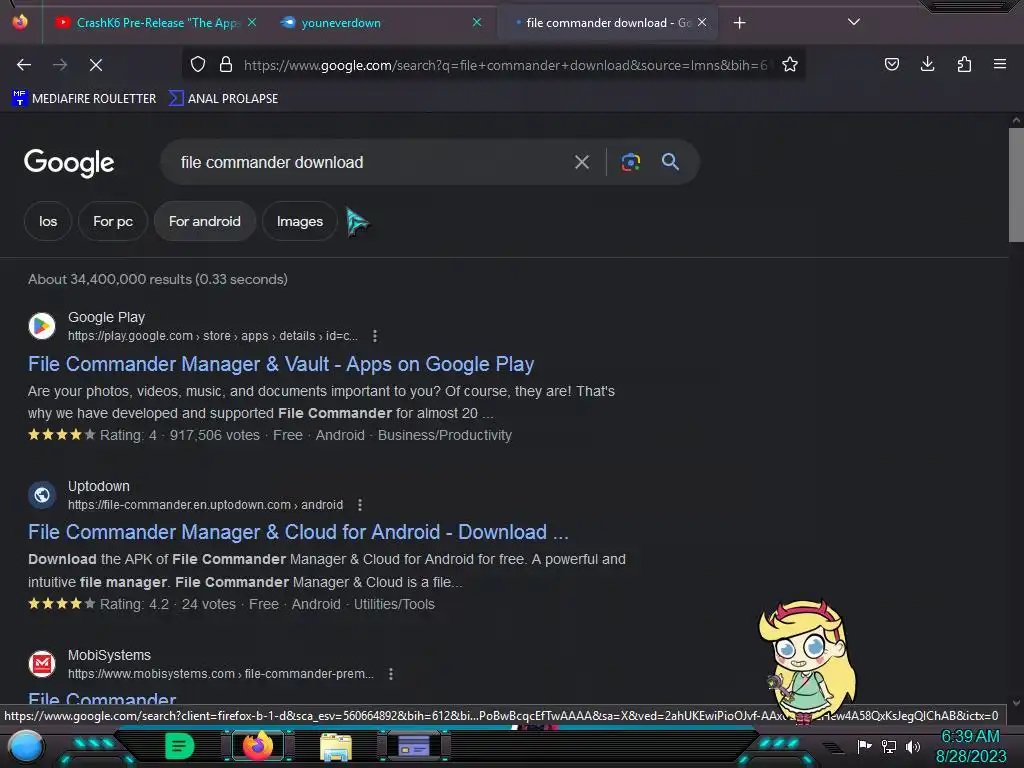Clear the search query with X

(582, 162)
